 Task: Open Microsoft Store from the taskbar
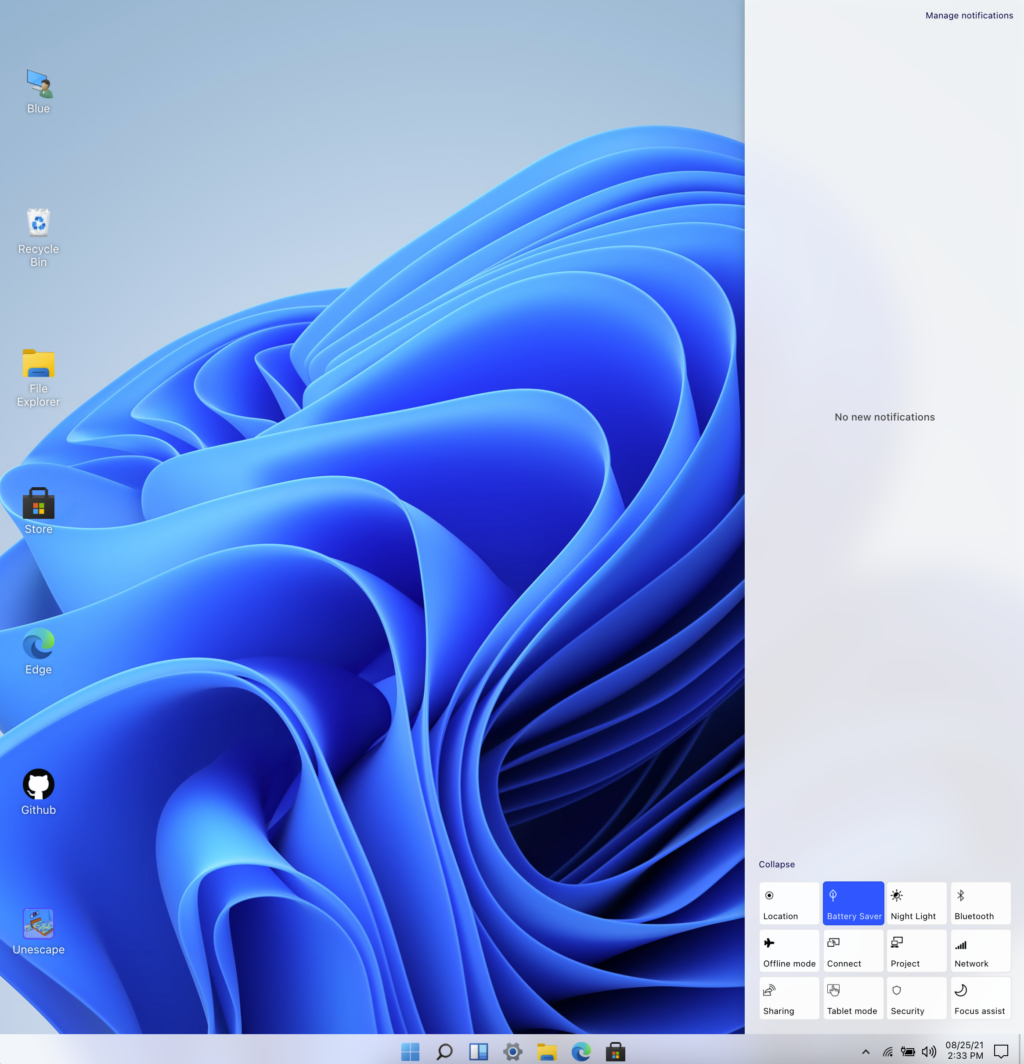[616, 1051]
